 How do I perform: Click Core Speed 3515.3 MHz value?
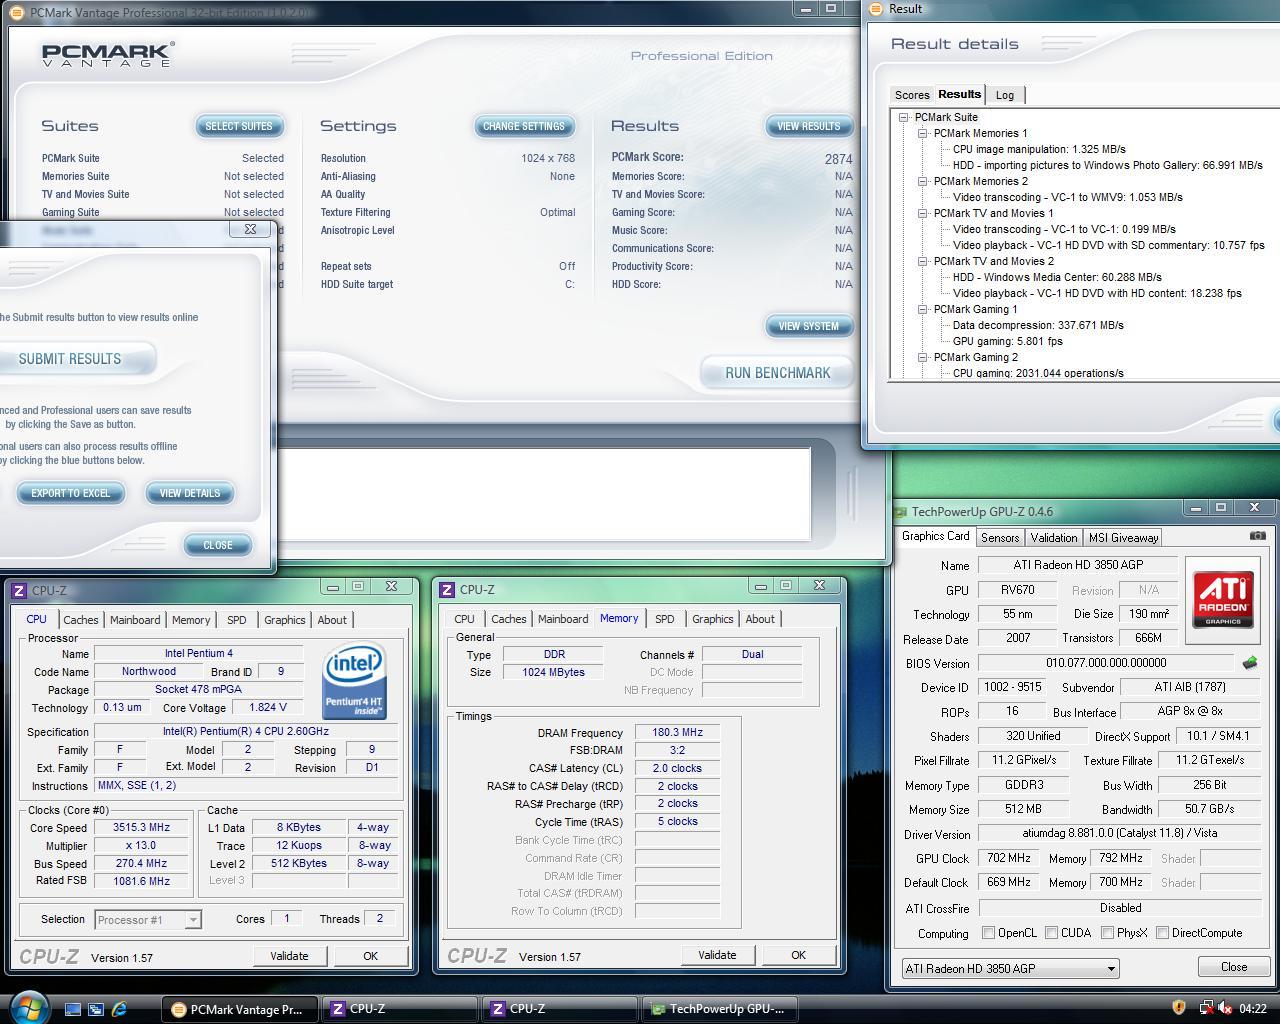coord(142,828)
